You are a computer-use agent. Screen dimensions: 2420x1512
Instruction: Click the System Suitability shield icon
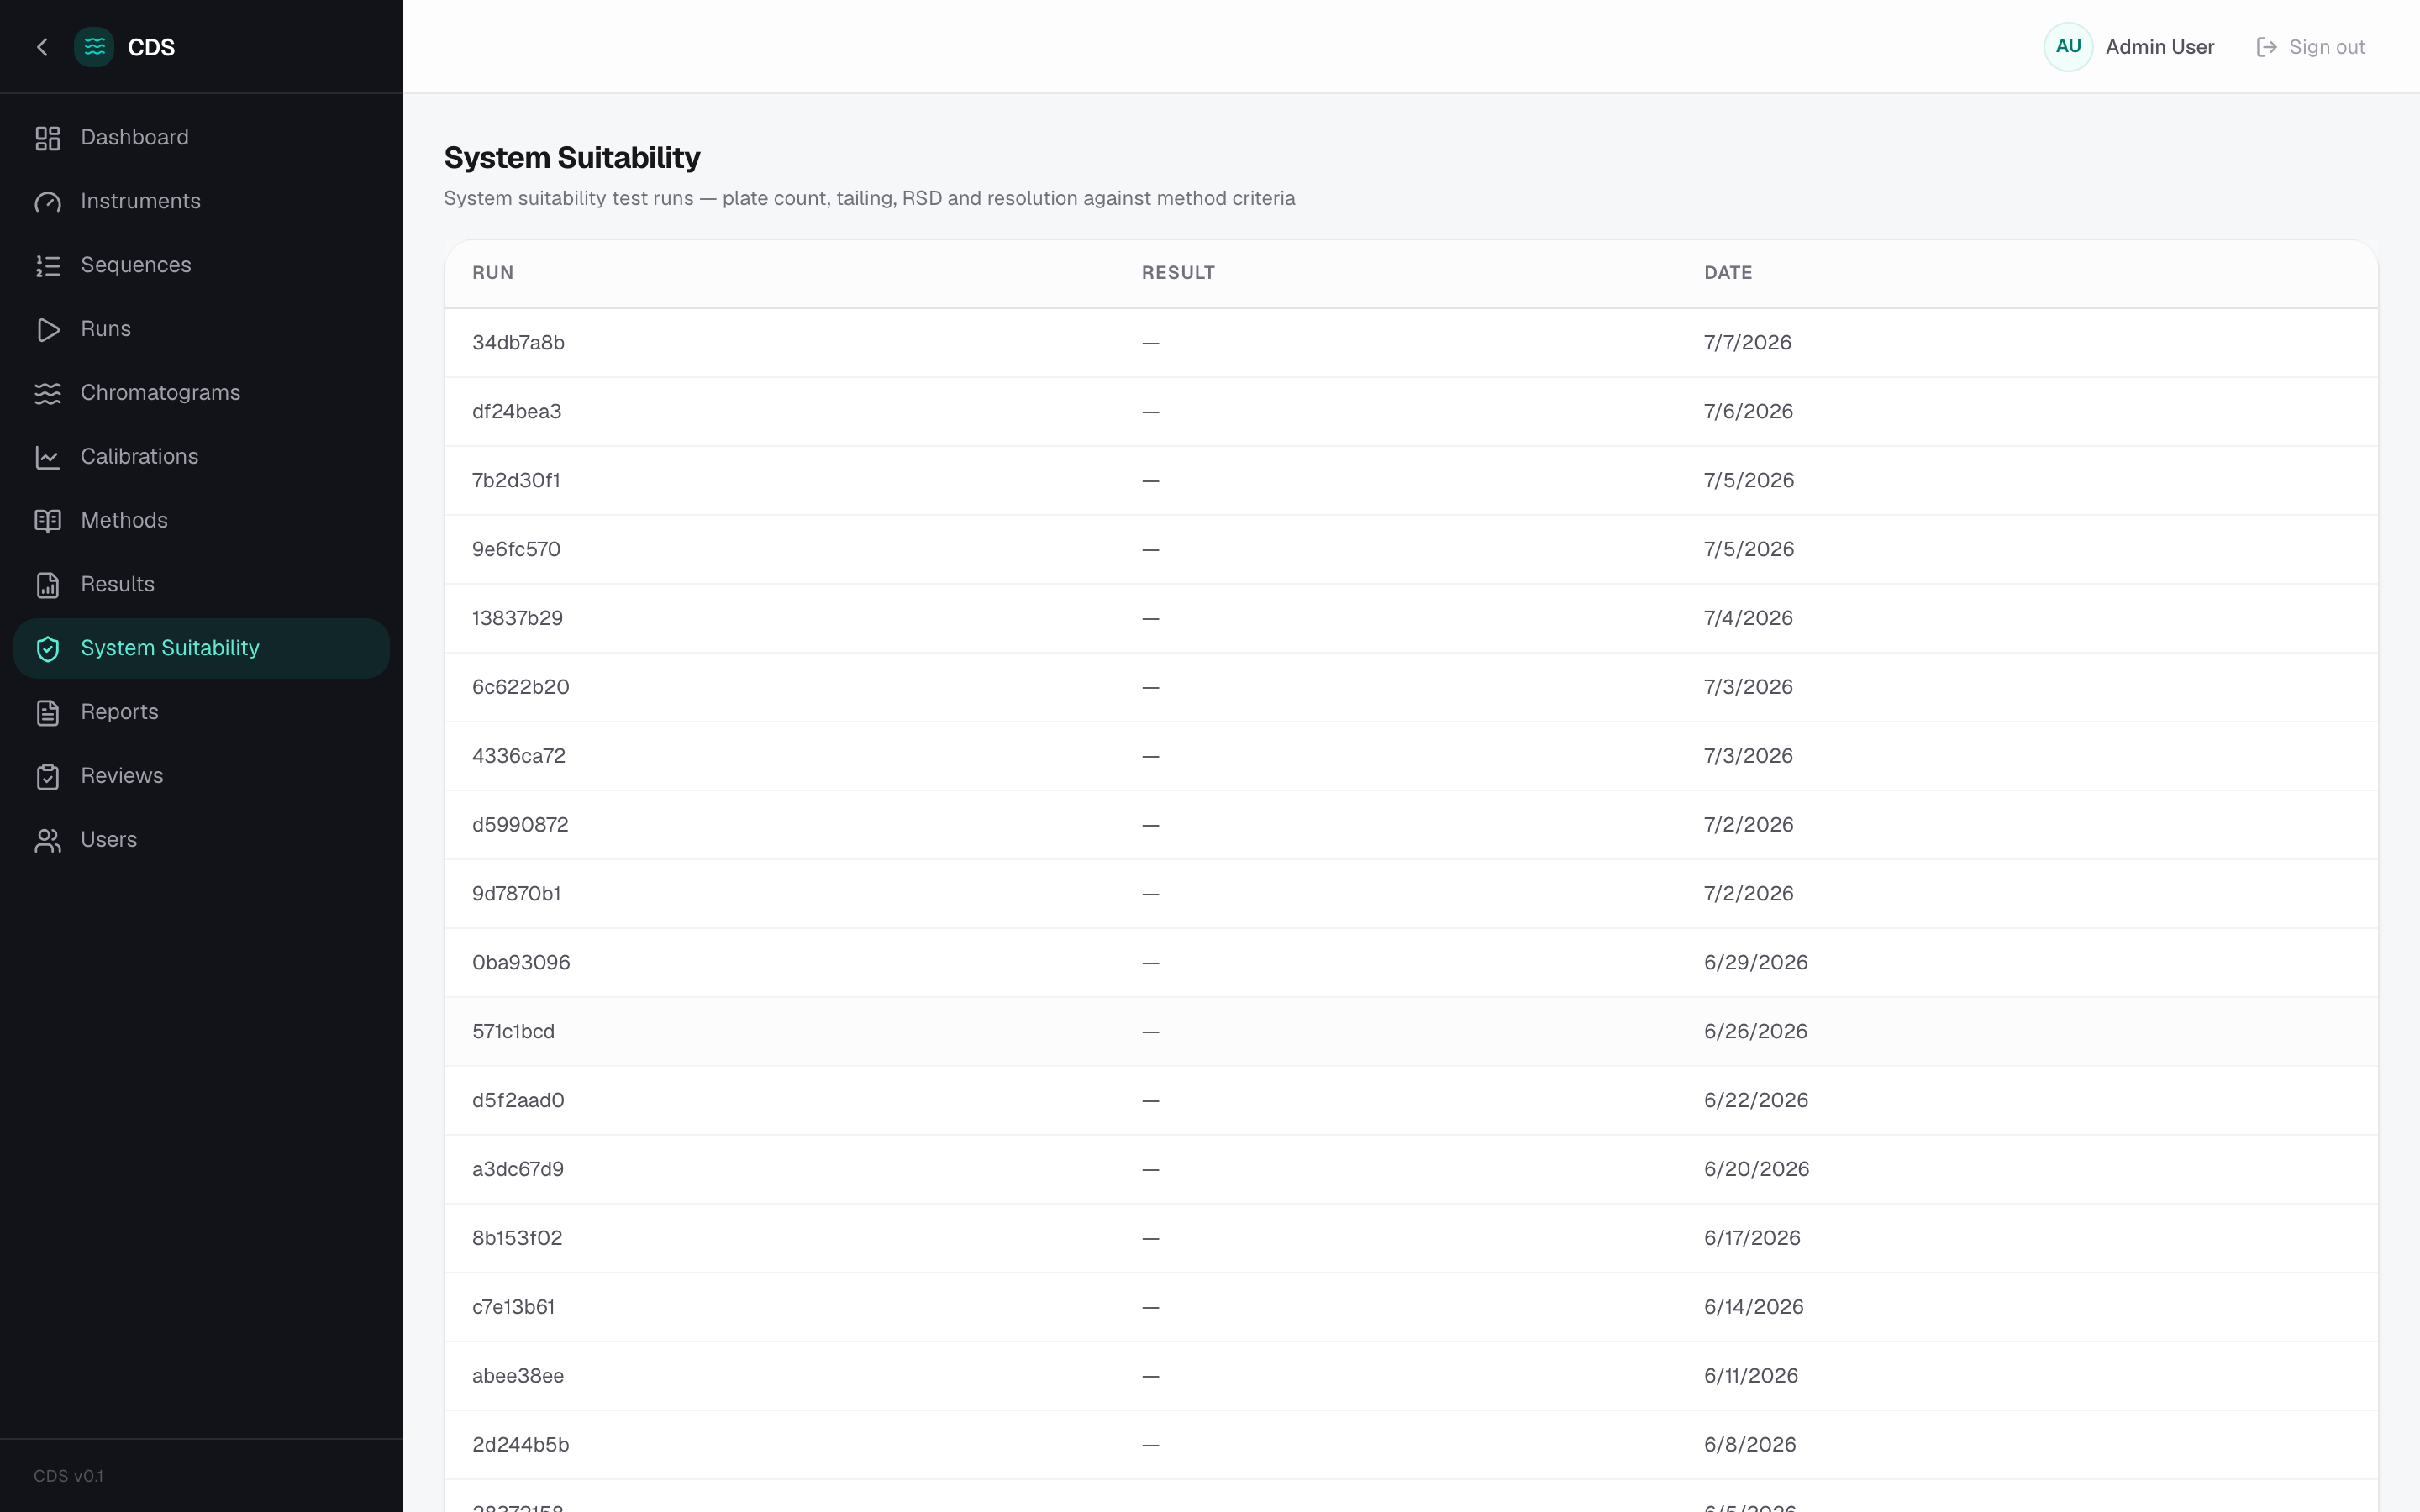point(48,649)
